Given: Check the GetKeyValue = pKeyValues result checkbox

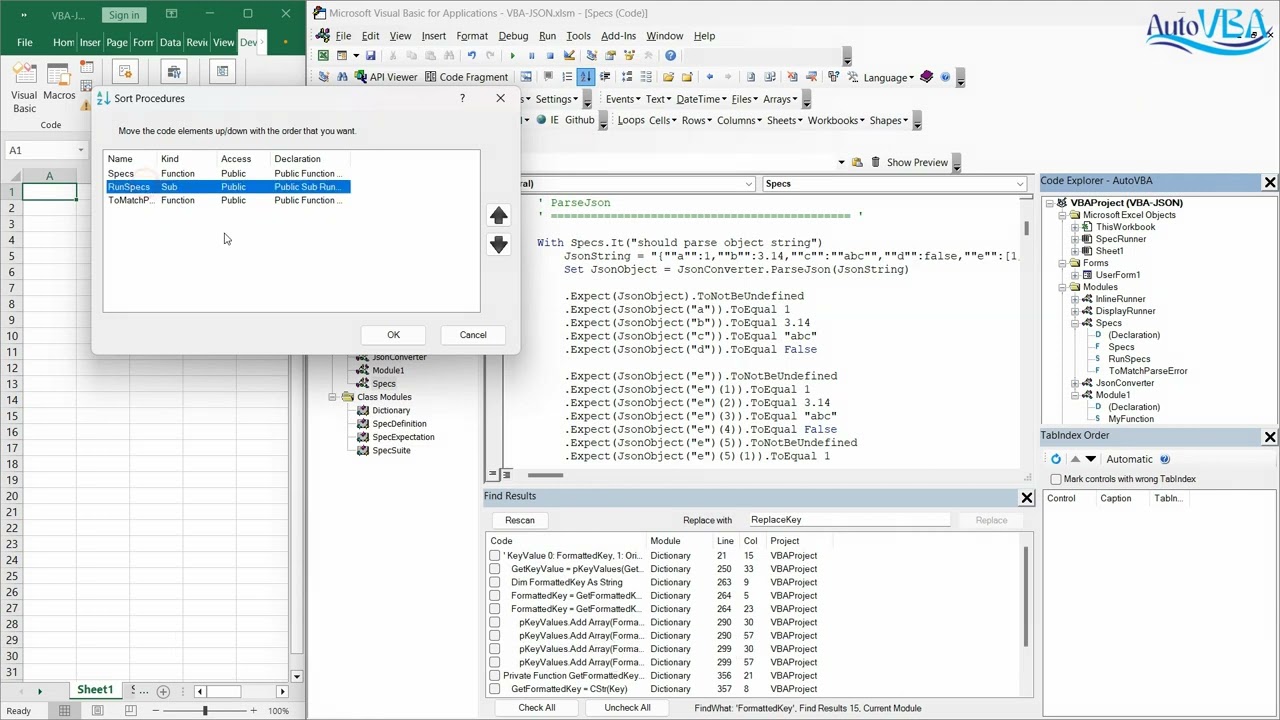Looking at the screenshot, I should [494, 569].
